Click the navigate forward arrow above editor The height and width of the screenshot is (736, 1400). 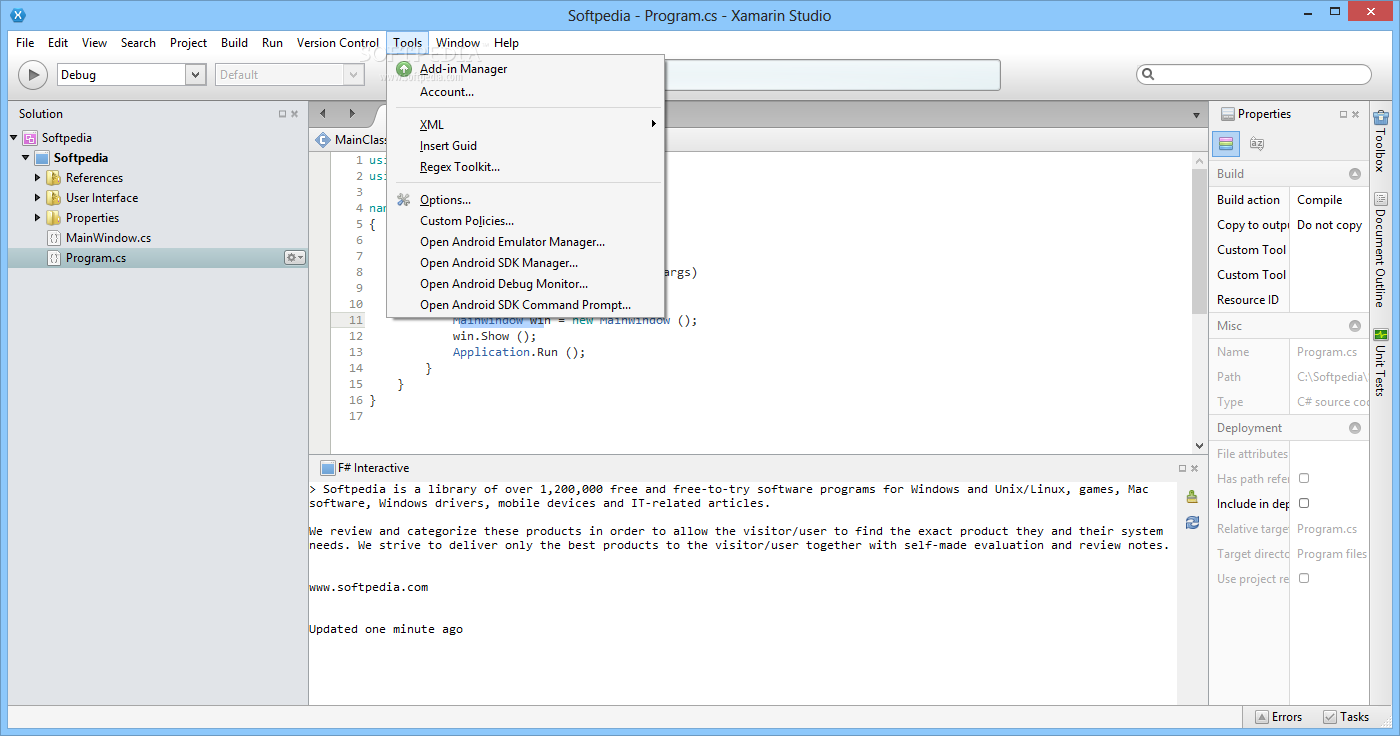[x=352, y=113]
